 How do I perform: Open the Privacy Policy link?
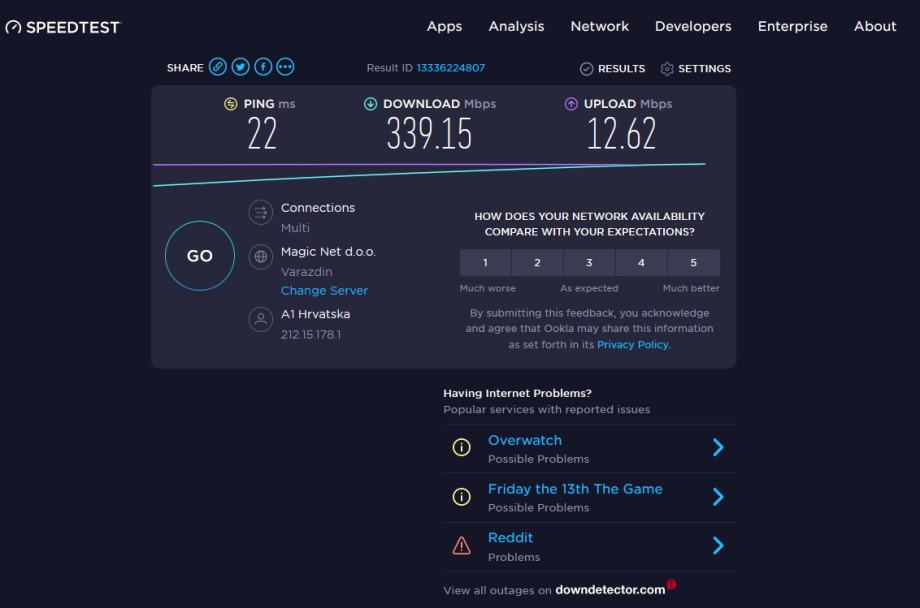[632, 344]
